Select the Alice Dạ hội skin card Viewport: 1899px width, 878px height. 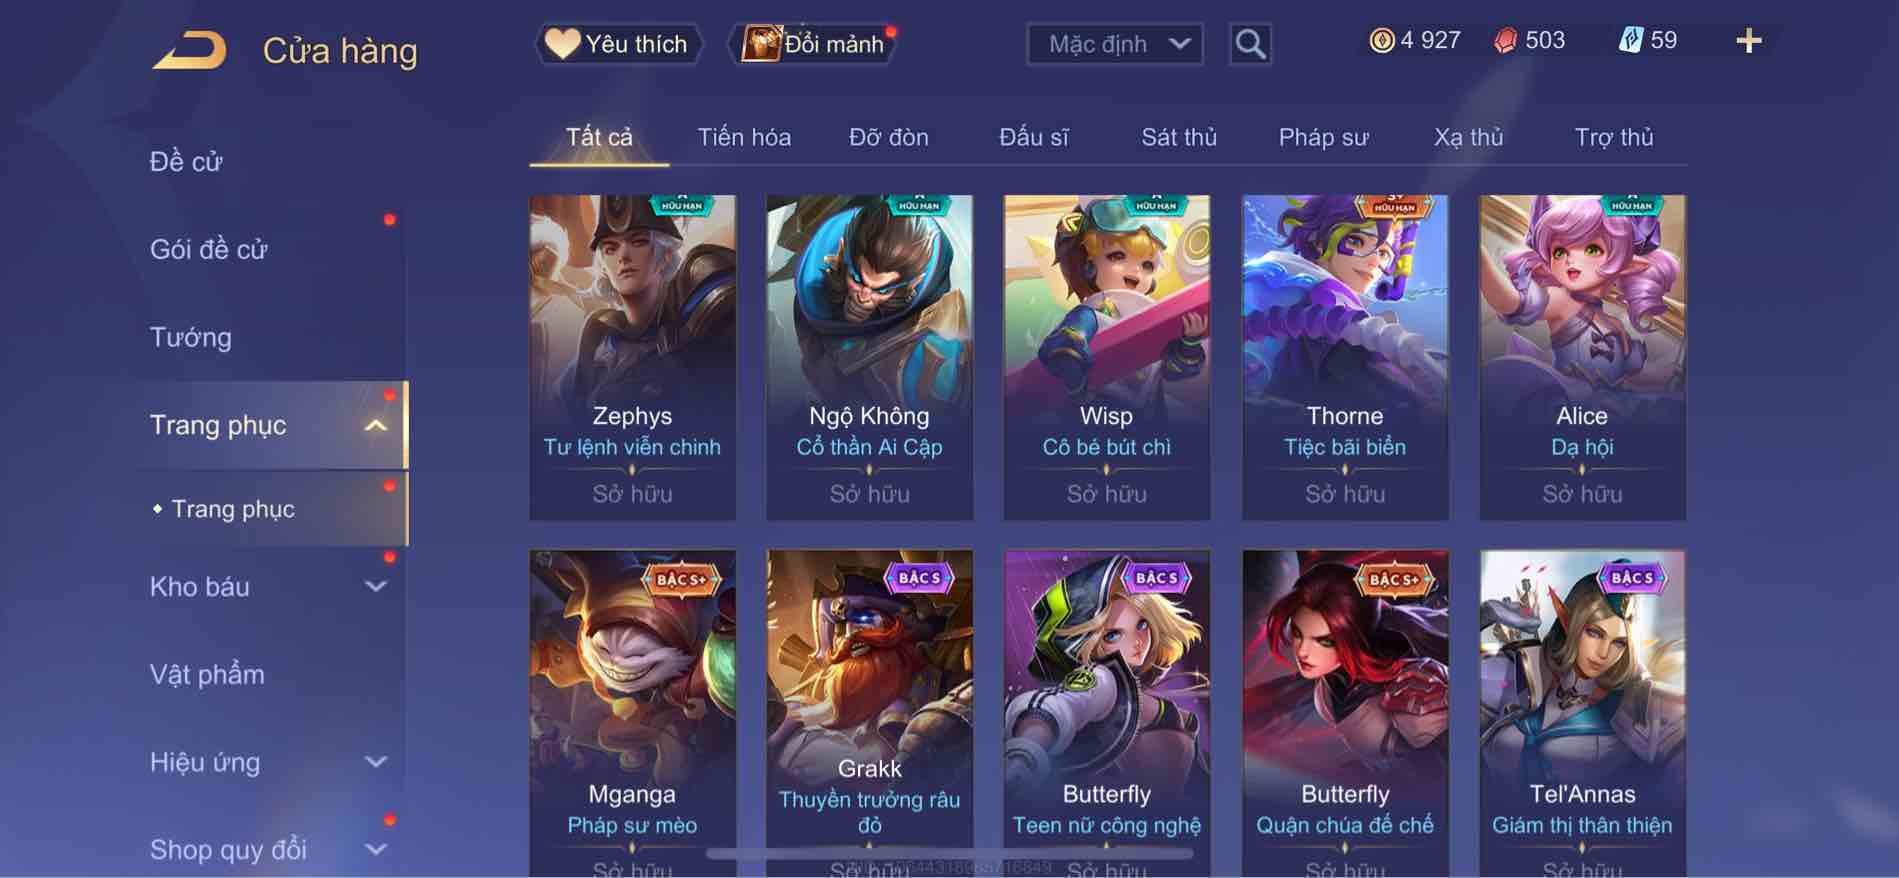[1582, 357]
